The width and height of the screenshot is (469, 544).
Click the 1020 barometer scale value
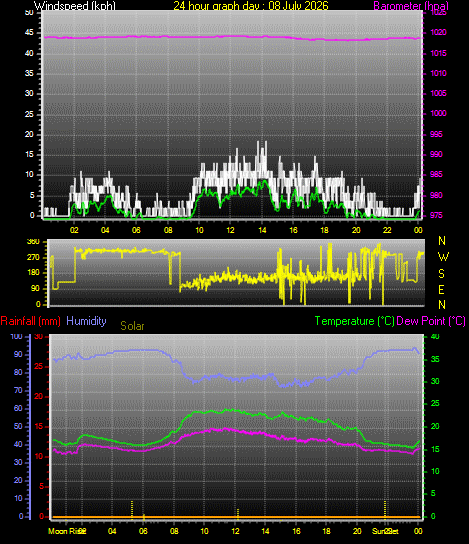[438, 33]
